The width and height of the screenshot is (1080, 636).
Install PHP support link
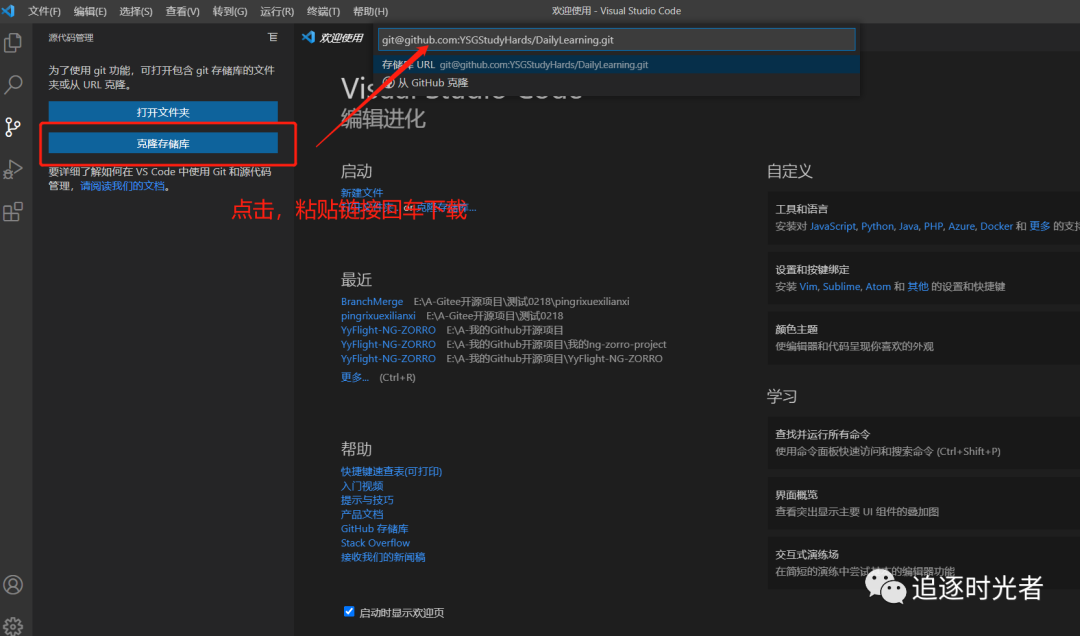coord(933,226)
